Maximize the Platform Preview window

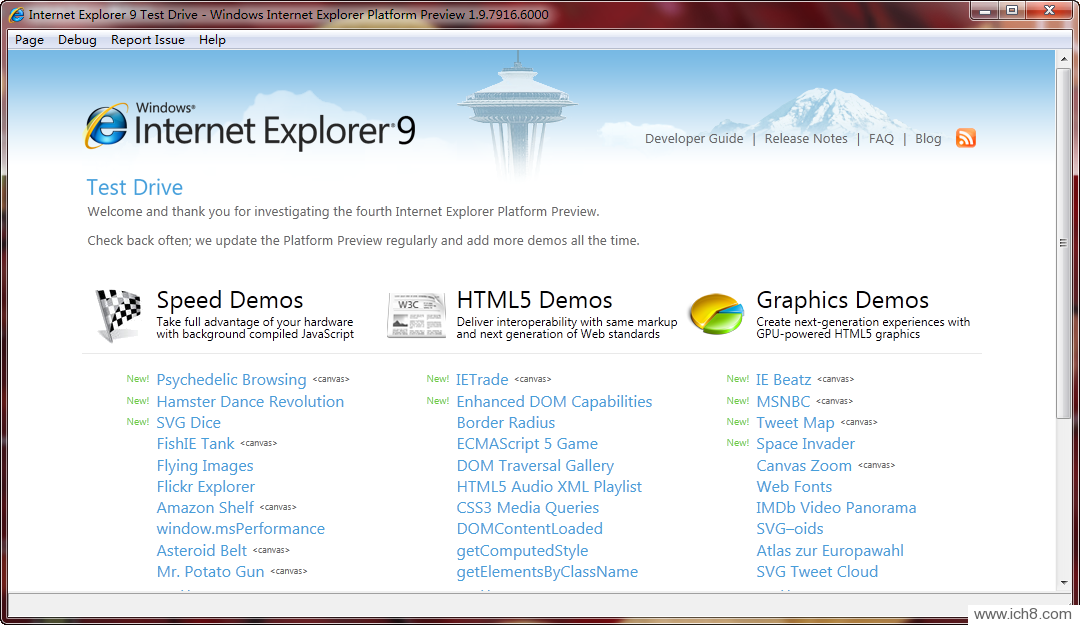pyautogui.click(x=1012, y=10)
